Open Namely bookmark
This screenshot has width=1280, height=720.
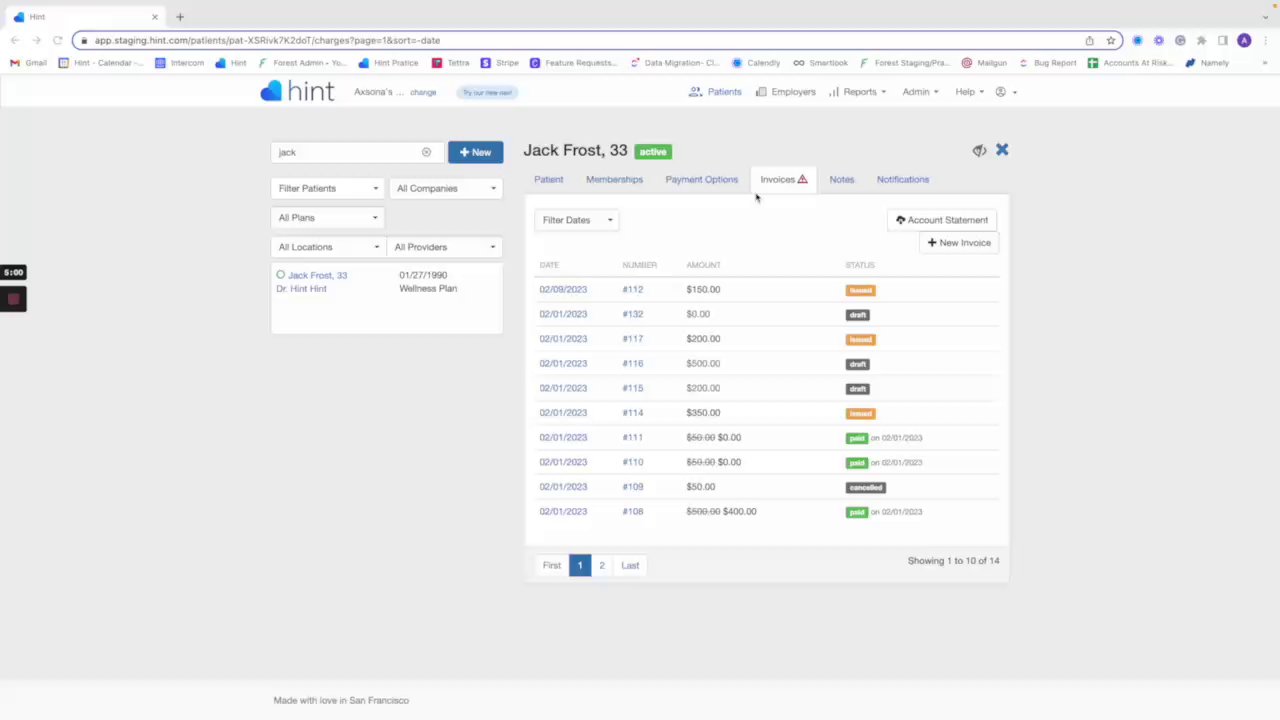(1207, 63)
